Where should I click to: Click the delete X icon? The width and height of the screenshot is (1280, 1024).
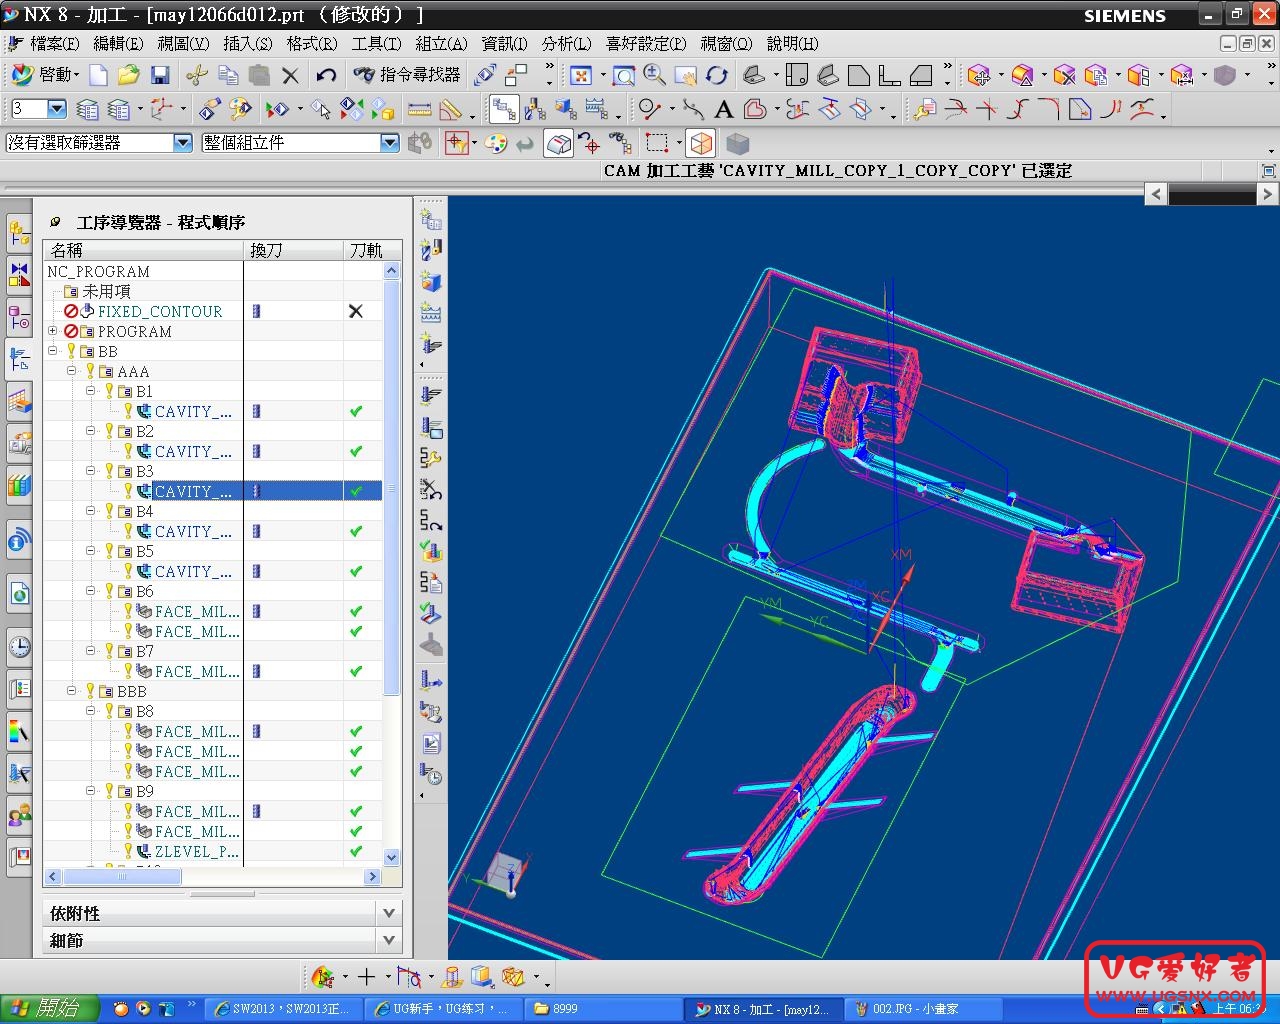click(290, 75)
